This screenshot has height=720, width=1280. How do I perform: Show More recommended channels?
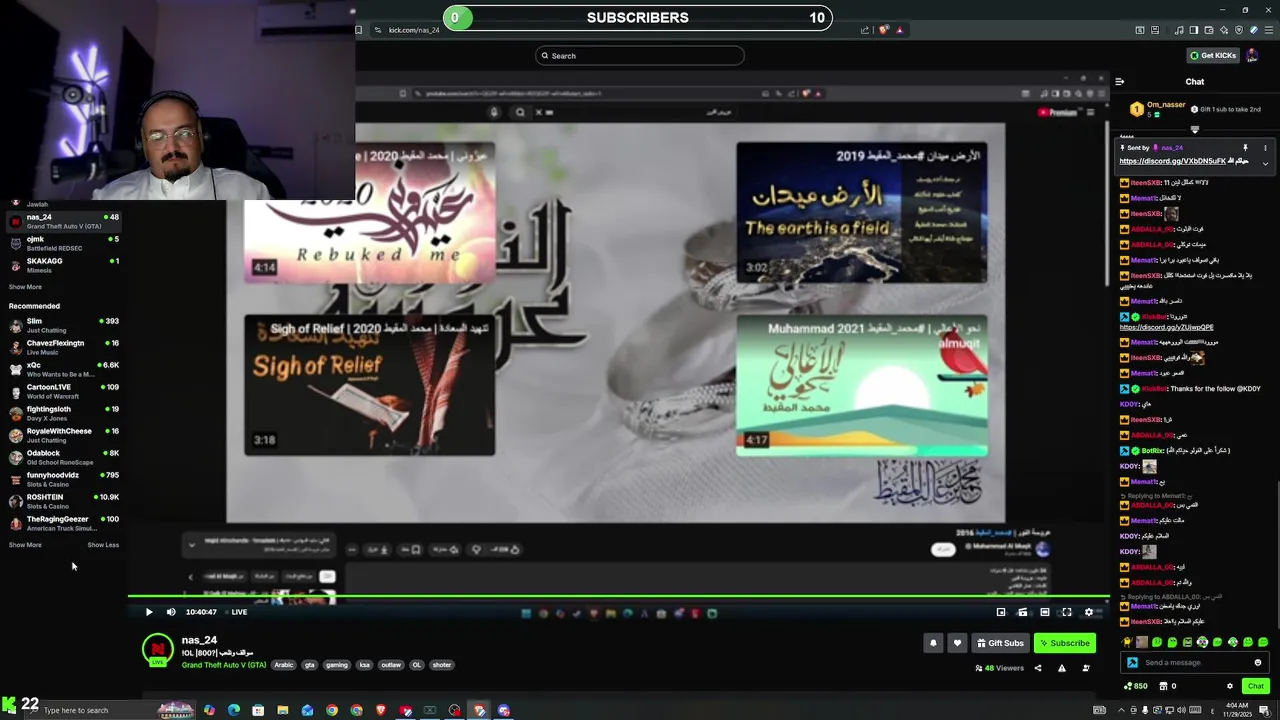pyautogui.click(x=25, y=545)
